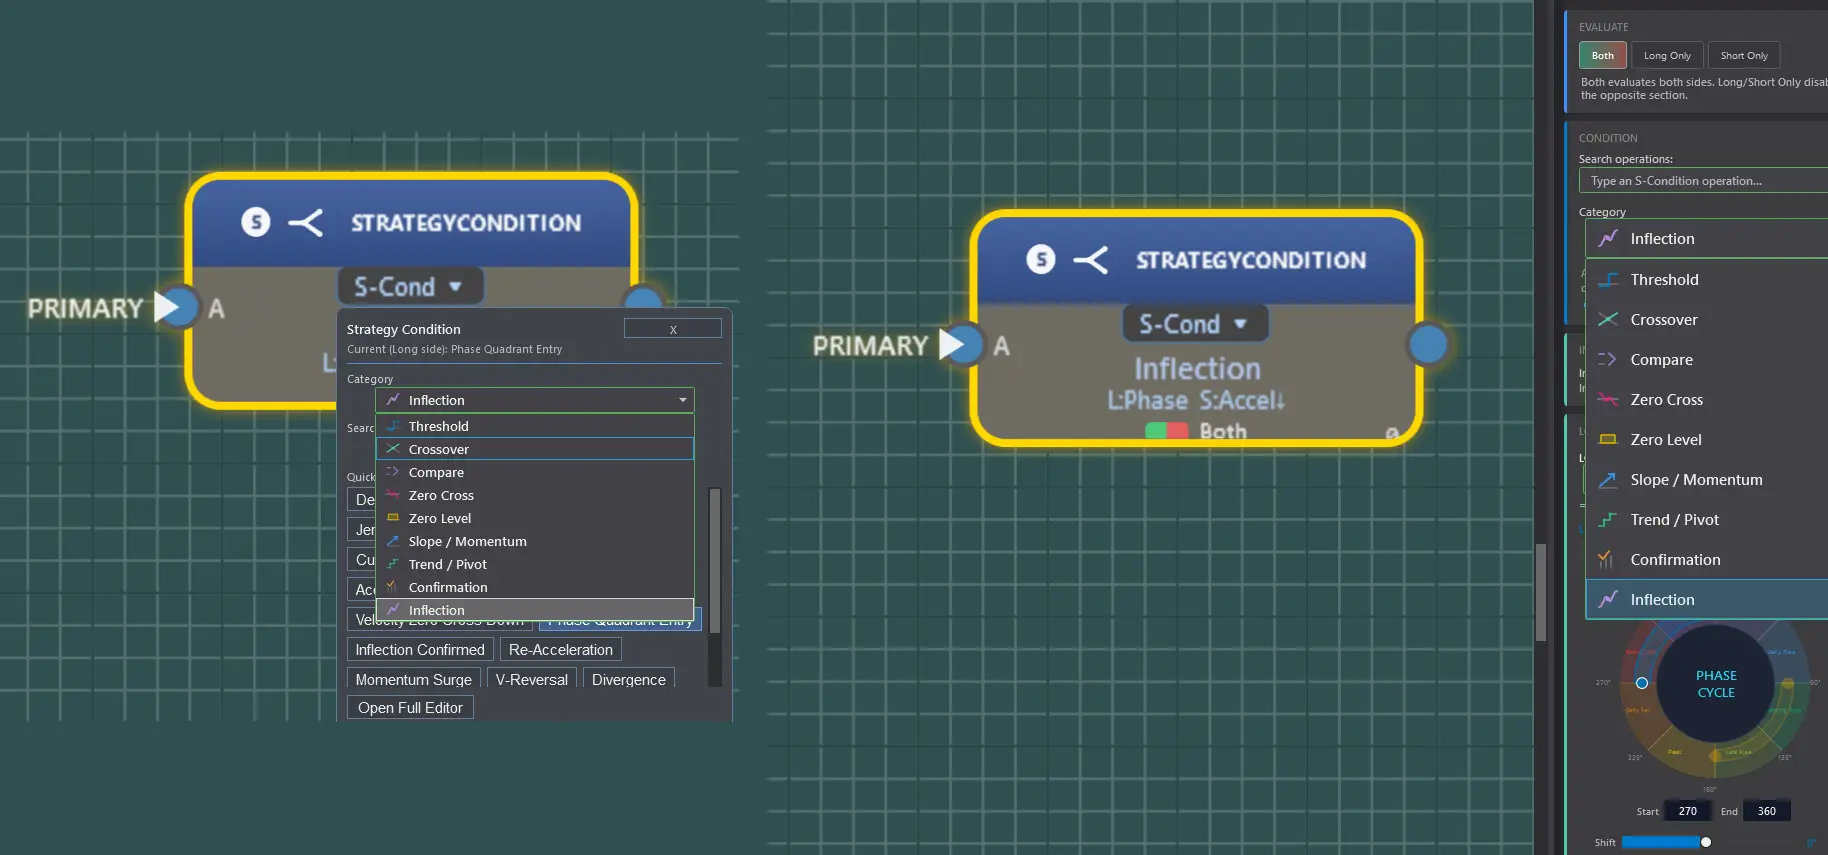Image resolution: width=1828 pixels, height=855 pixels.
Task: Click the Divergence quick button
Action: [629, 679]
